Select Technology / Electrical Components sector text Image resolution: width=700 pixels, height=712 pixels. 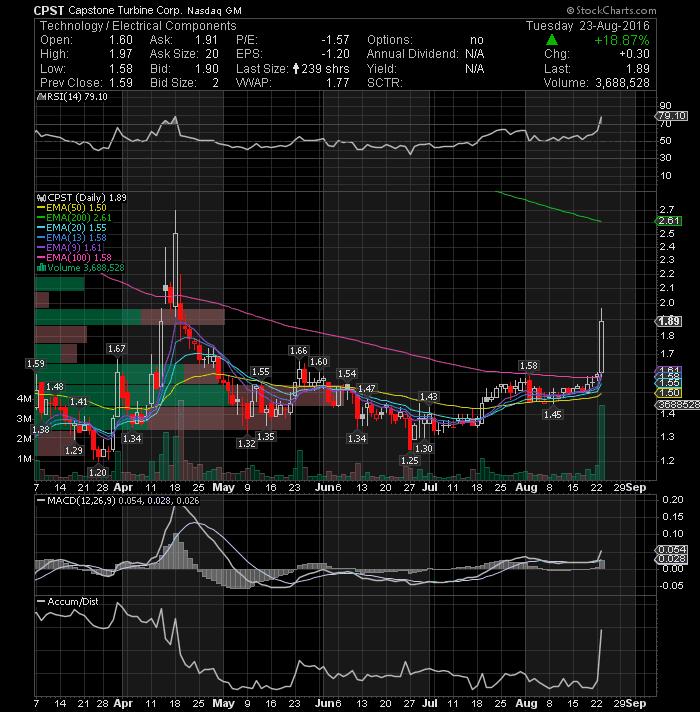(x=138, y=26)
